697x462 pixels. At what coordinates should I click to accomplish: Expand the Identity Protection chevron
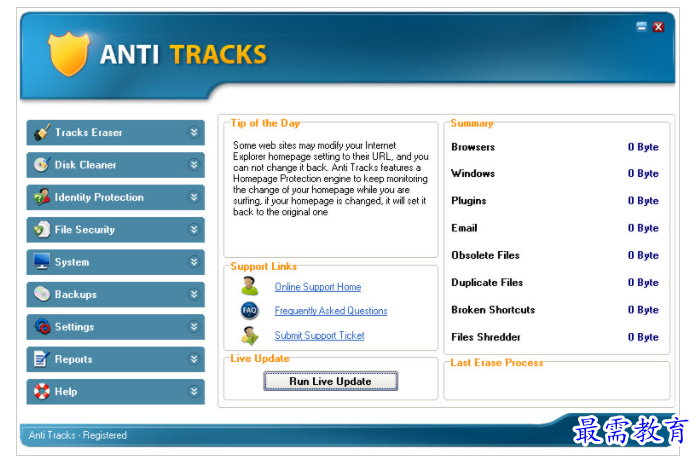click(x=194, y=197)
